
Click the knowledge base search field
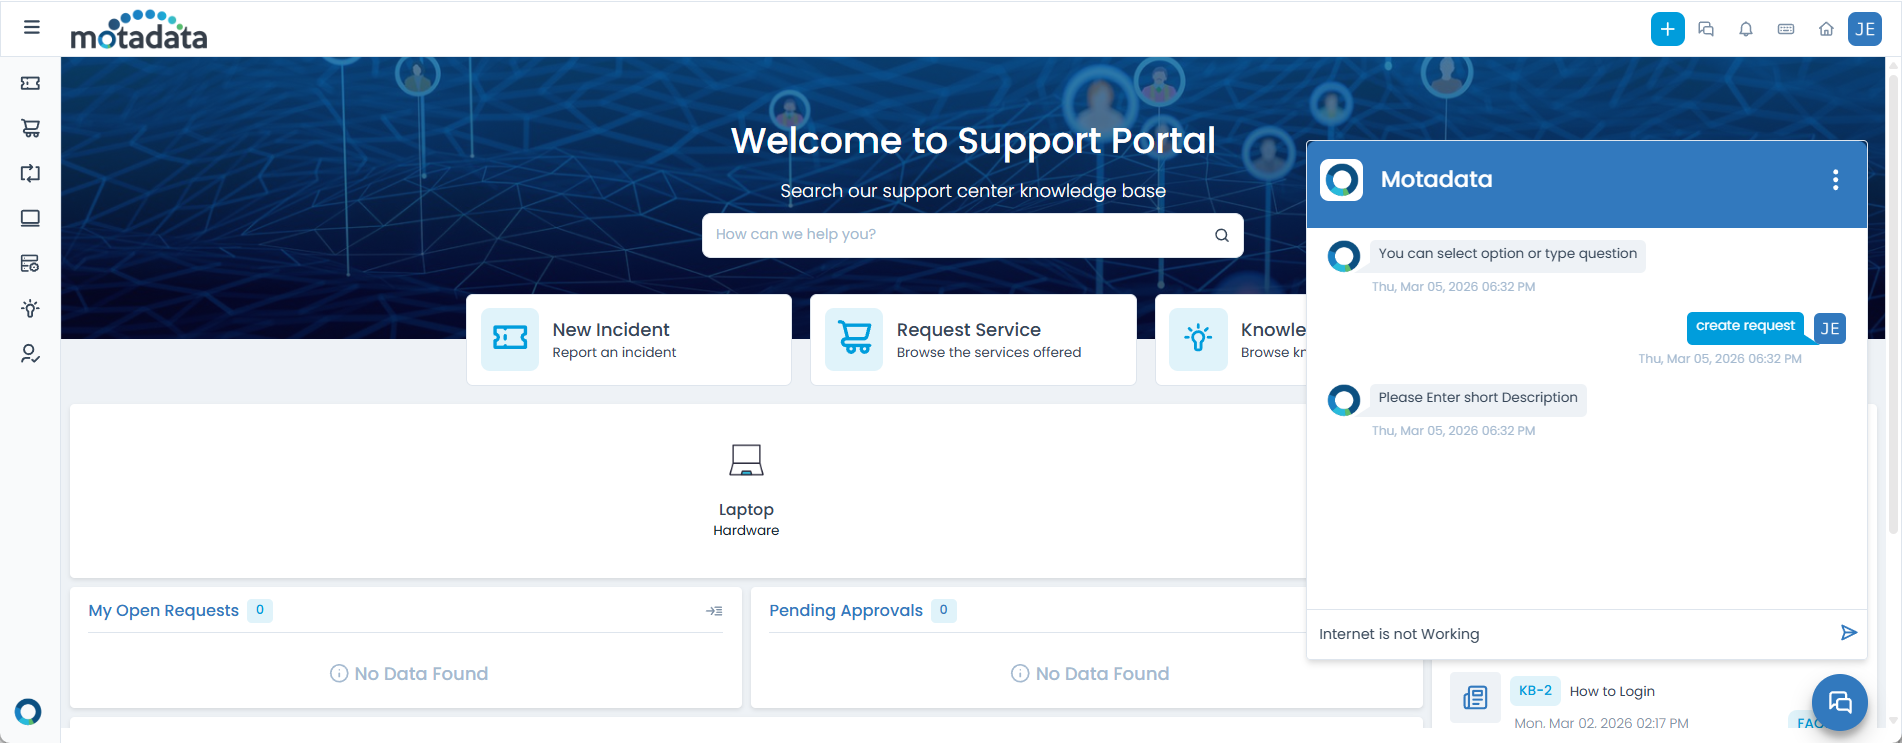[x=955, y=235]
